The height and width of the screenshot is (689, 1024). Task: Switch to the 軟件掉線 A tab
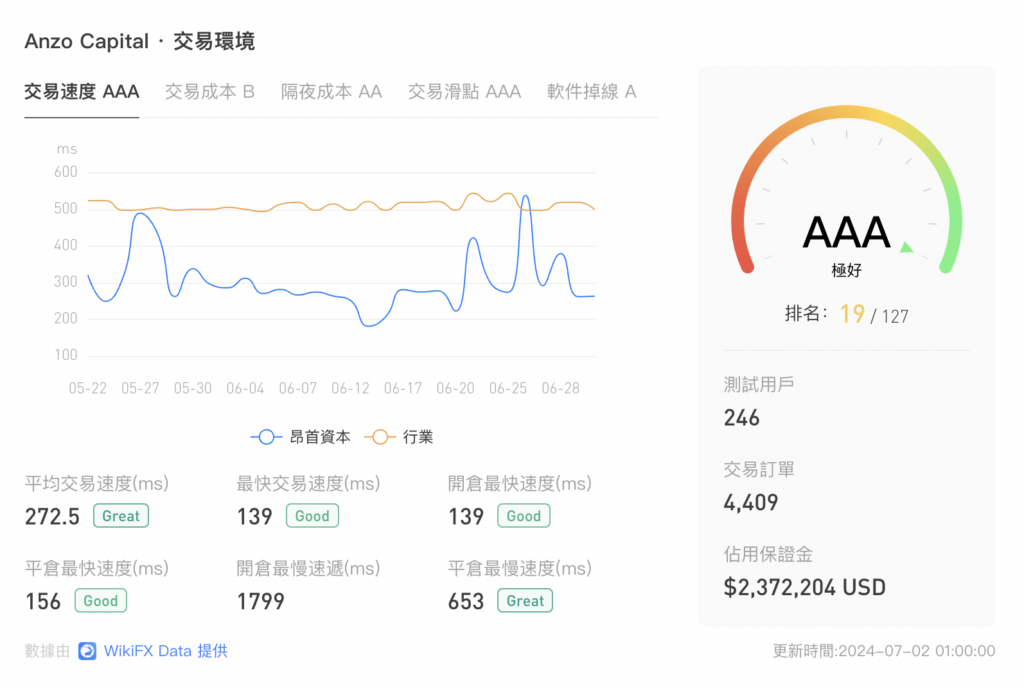click(592, 91)
